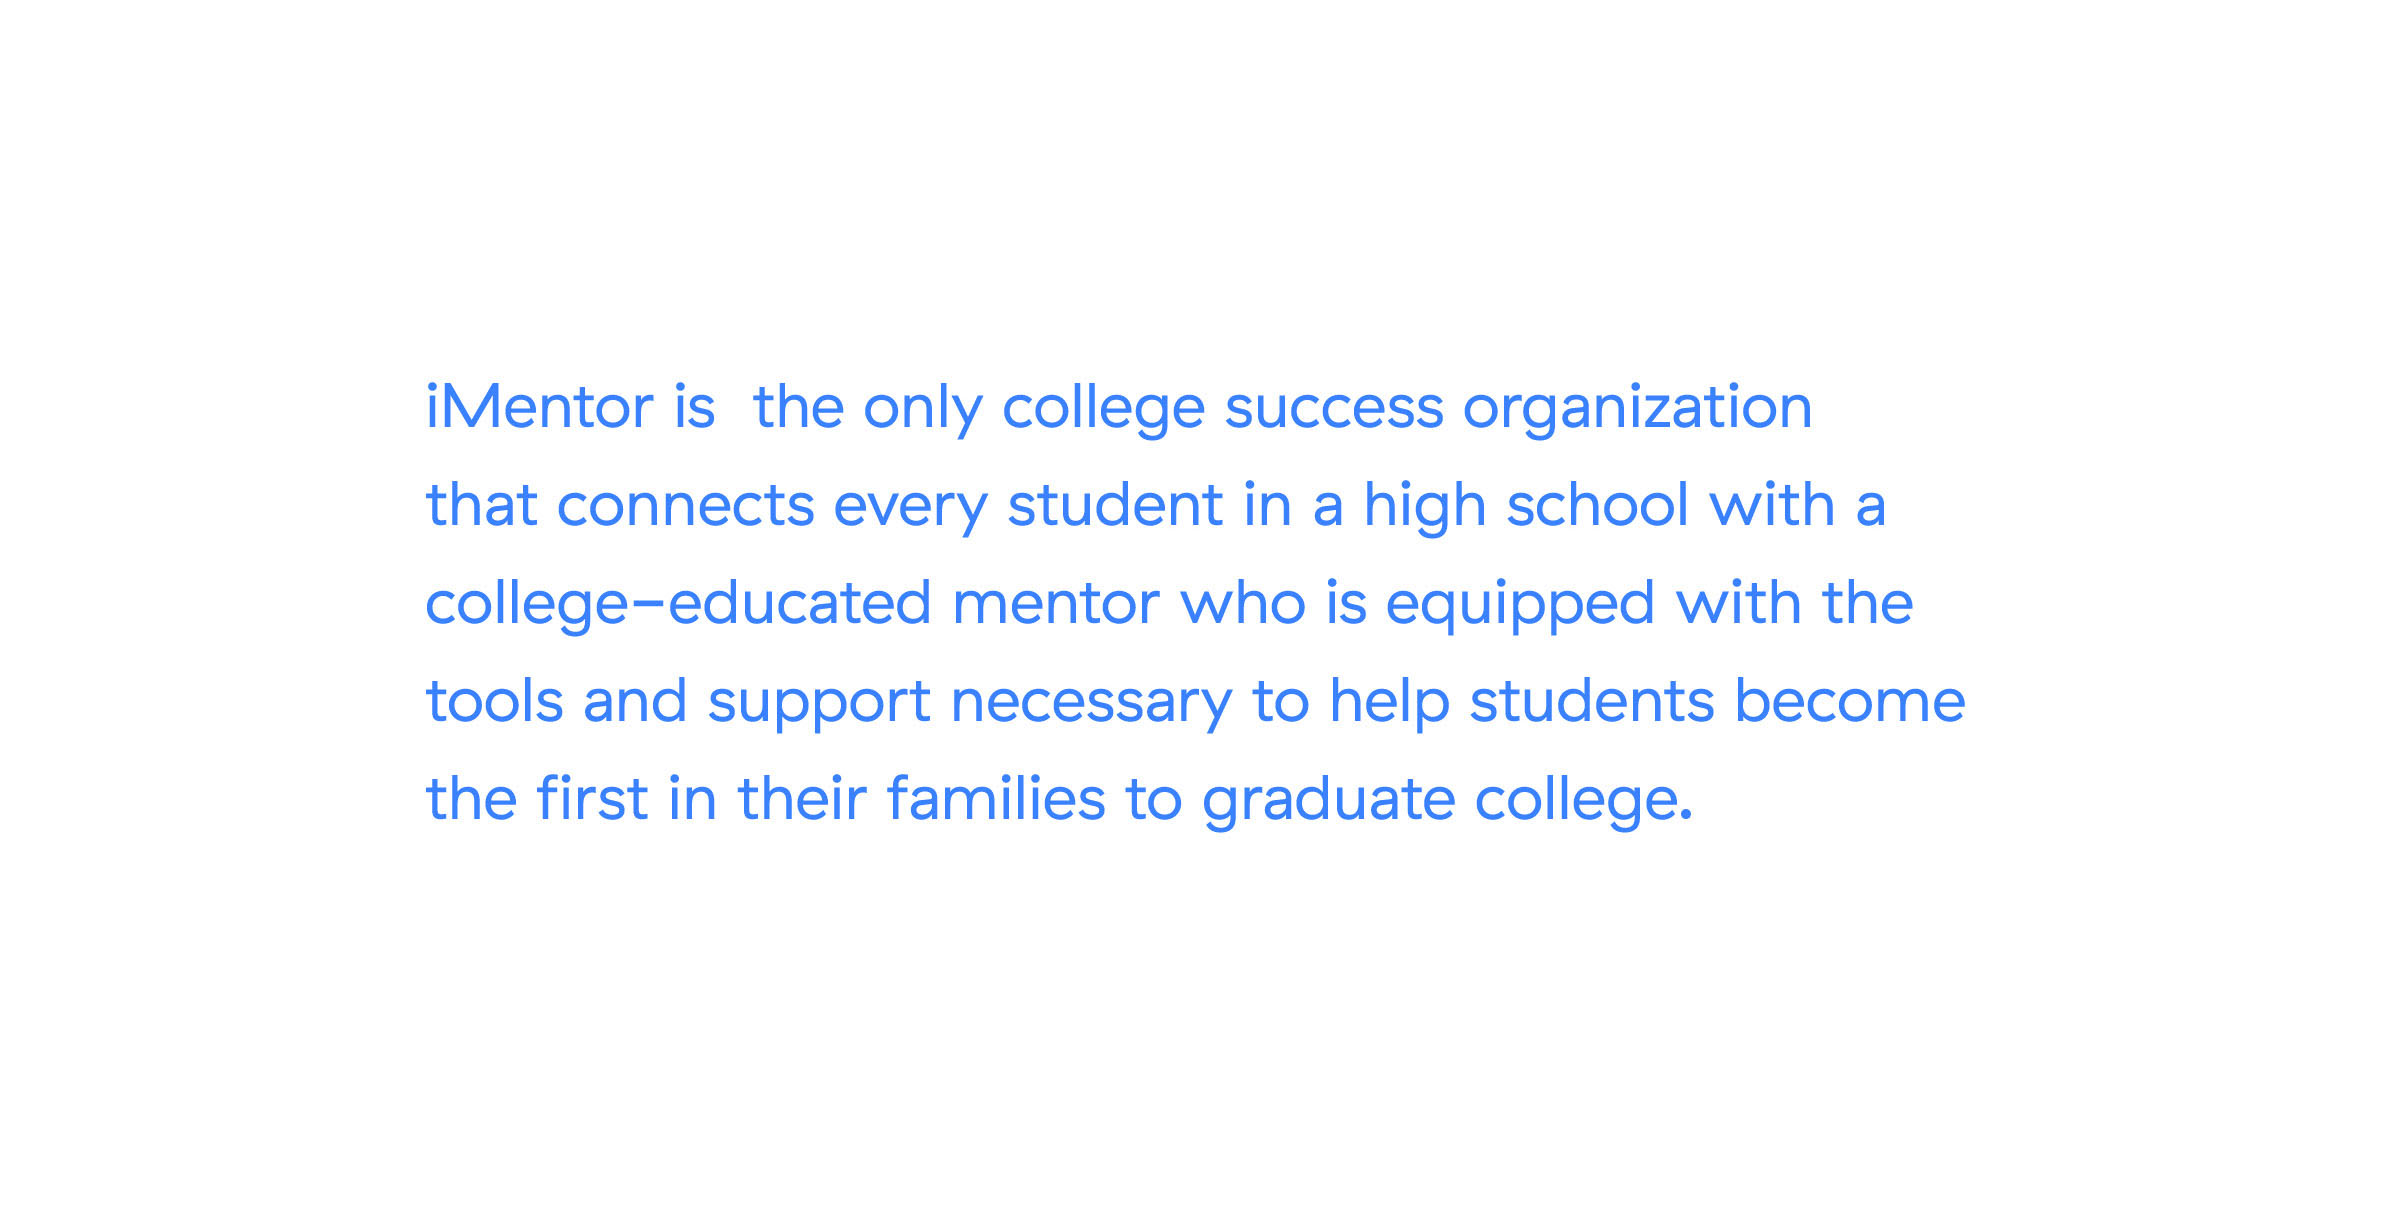Screen dimensions: 2400x1213
Task: Select the word "graduate"
Action: tap(1329, 802)
